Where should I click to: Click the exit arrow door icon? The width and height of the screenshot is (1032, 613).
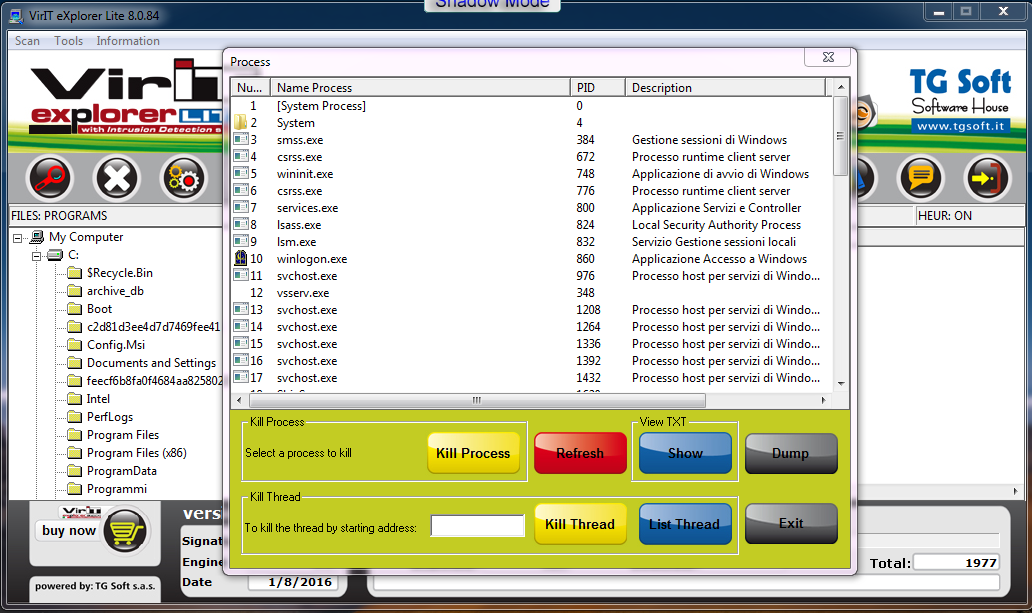coord(986,178)
